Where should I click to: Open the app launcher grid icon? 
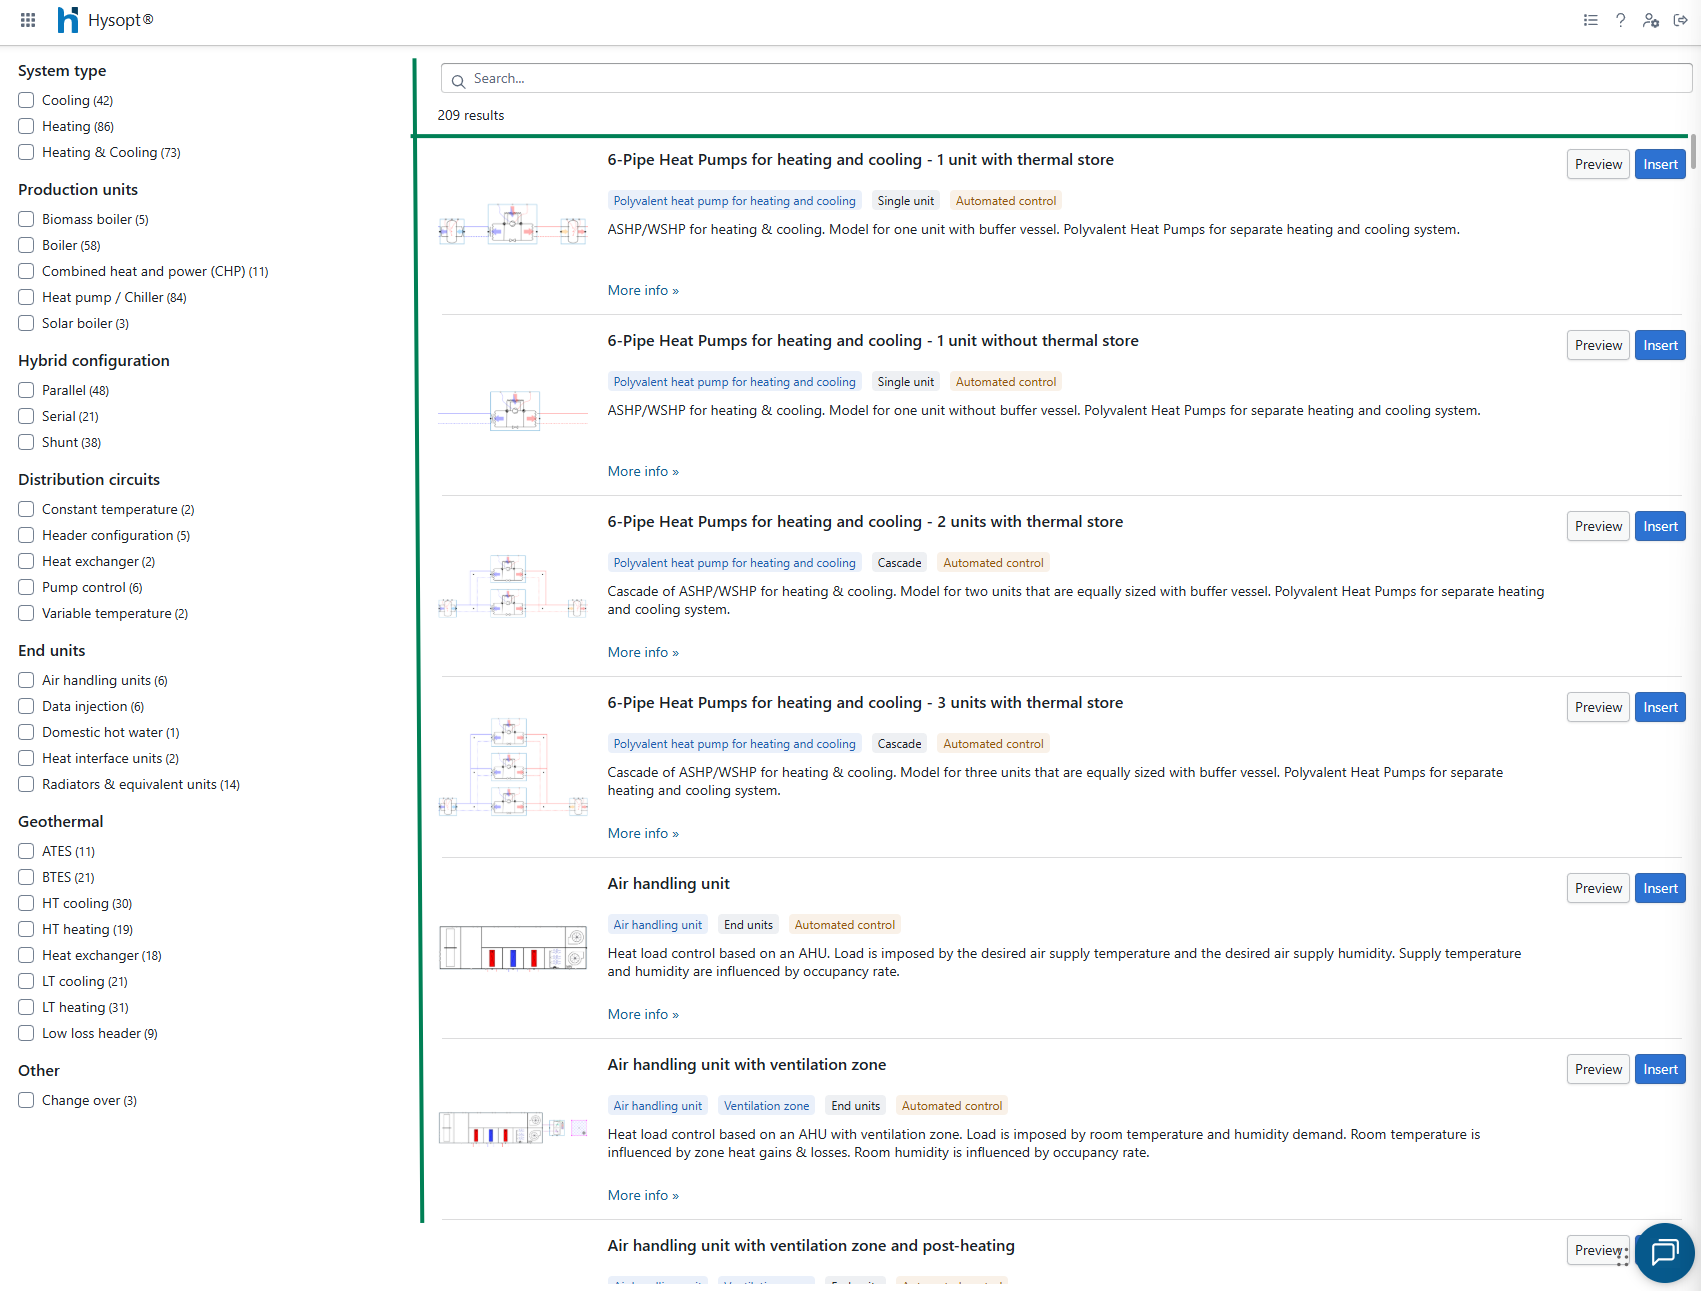pos(28,20)
